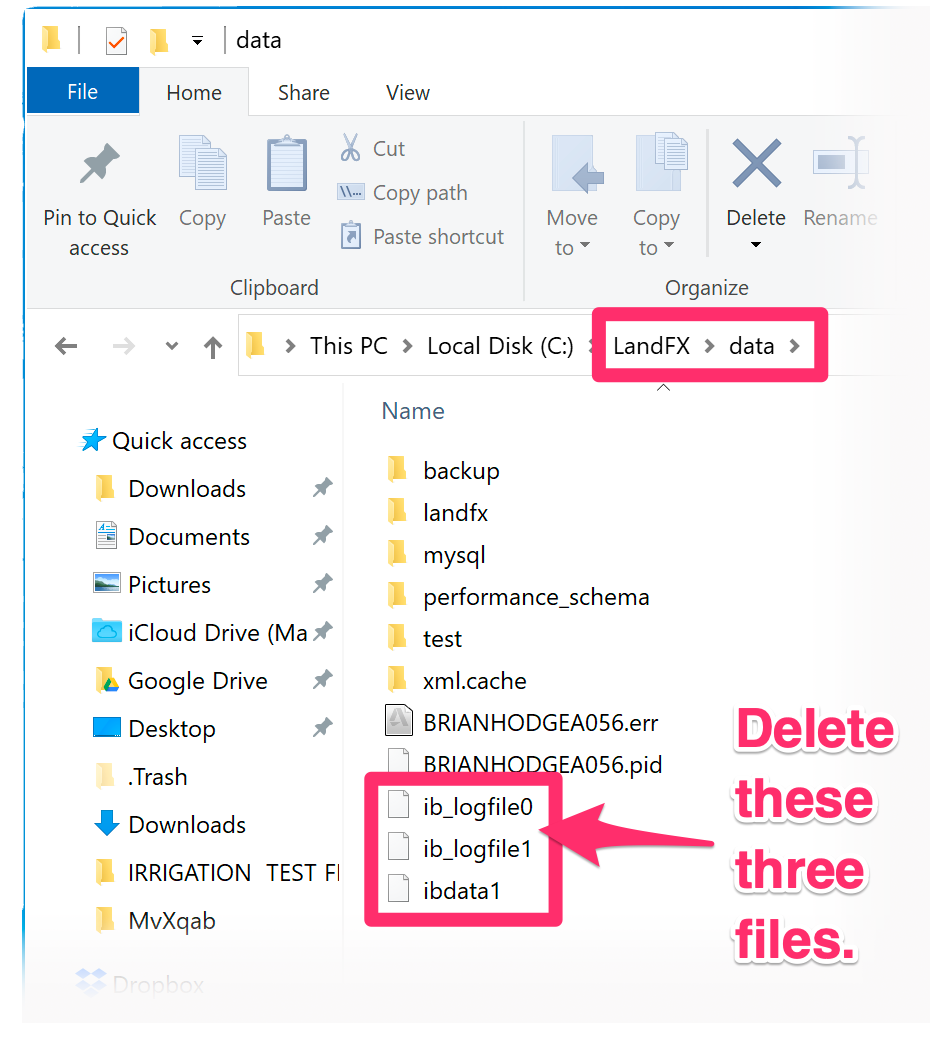Select the backup folder icon
The width and height of the screenshot is (930, 1064).
pyautogui.click(x=398, y=470)
